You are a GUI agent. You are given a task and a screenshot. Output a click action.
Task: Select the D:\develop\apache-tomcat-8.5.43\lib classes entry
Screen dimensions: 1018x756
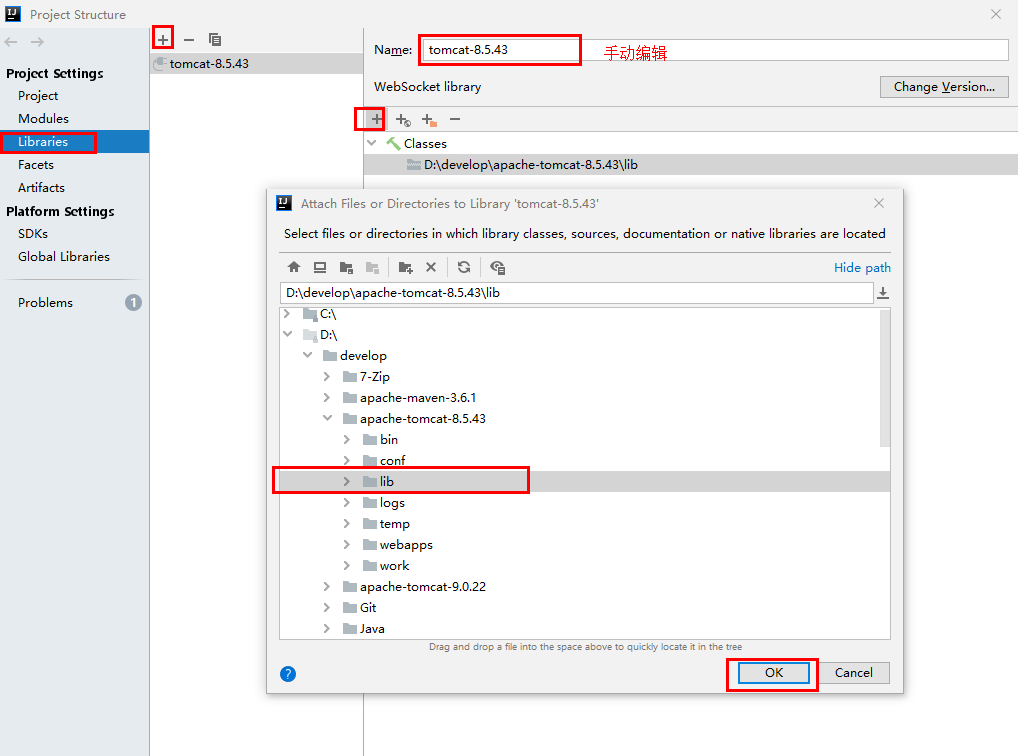tap(691, 165)
